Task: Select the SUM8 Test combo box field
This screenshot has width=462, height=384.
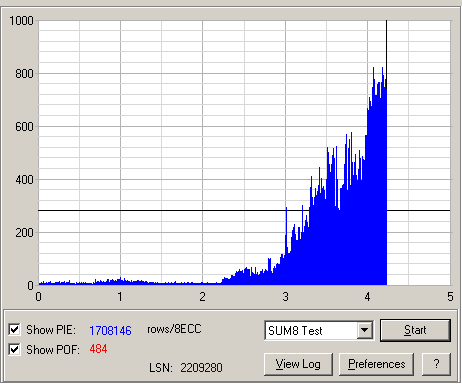Action: click(x=319, y=330)
